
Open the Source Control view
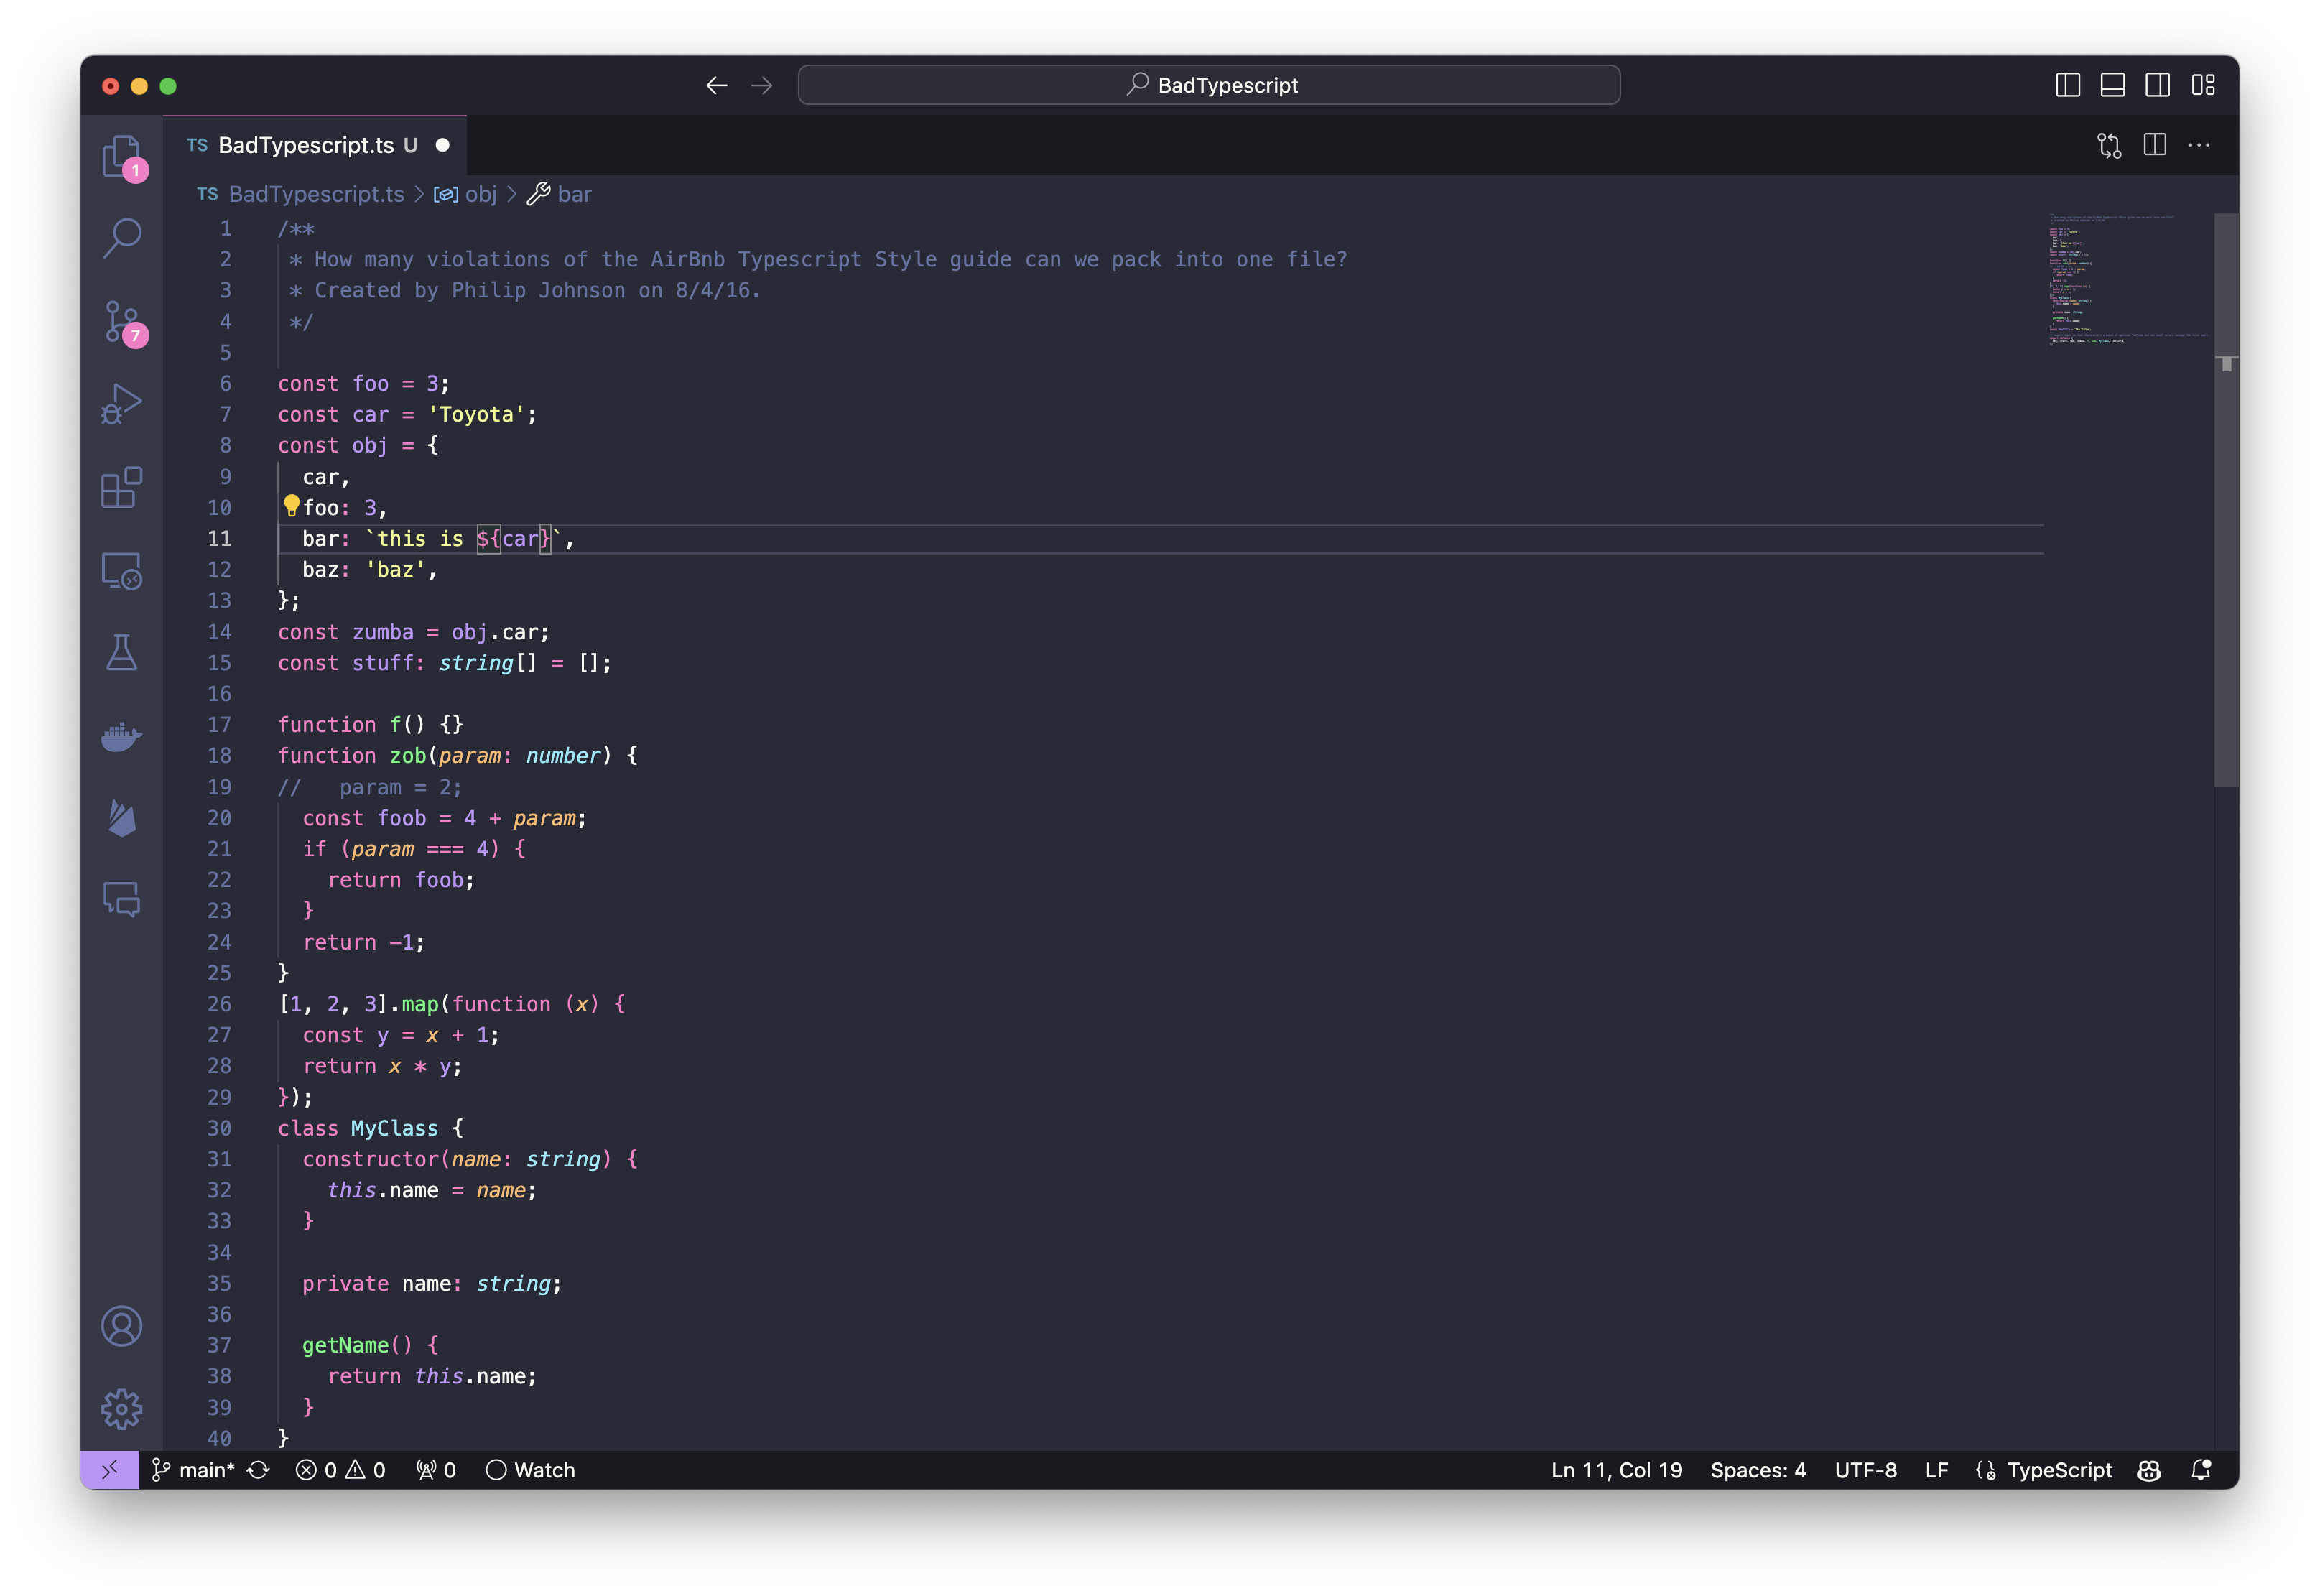(x=122, y=321)
